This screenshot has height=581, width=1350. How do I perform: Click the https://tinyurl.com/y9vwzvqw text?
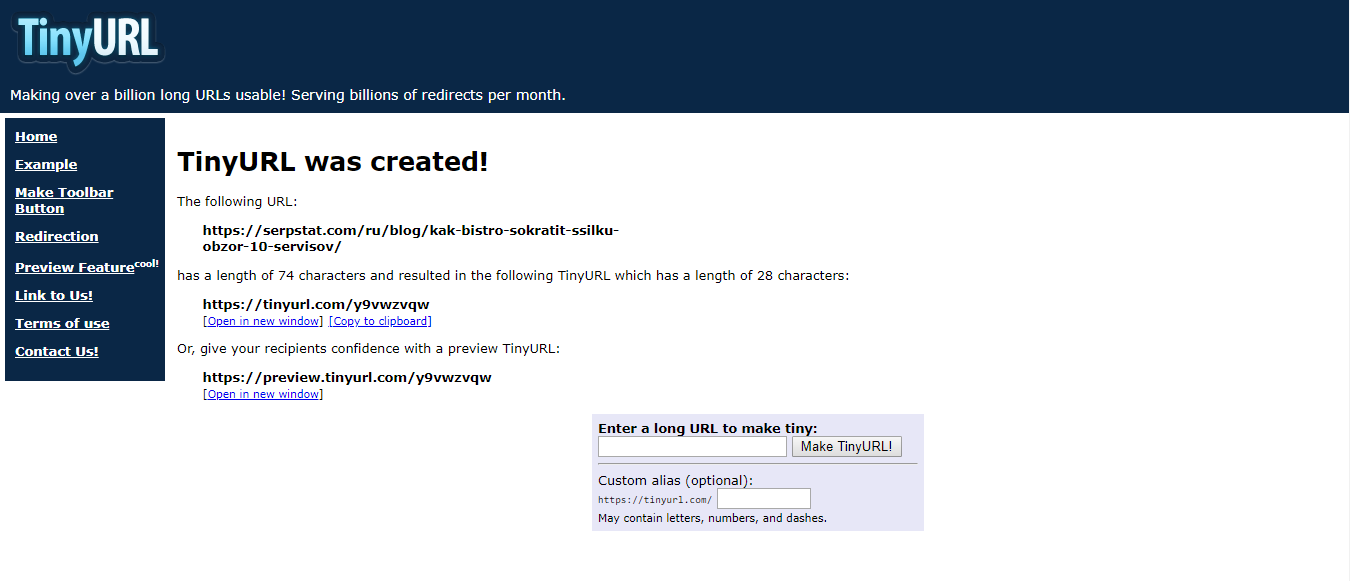[x=316, y=304]
